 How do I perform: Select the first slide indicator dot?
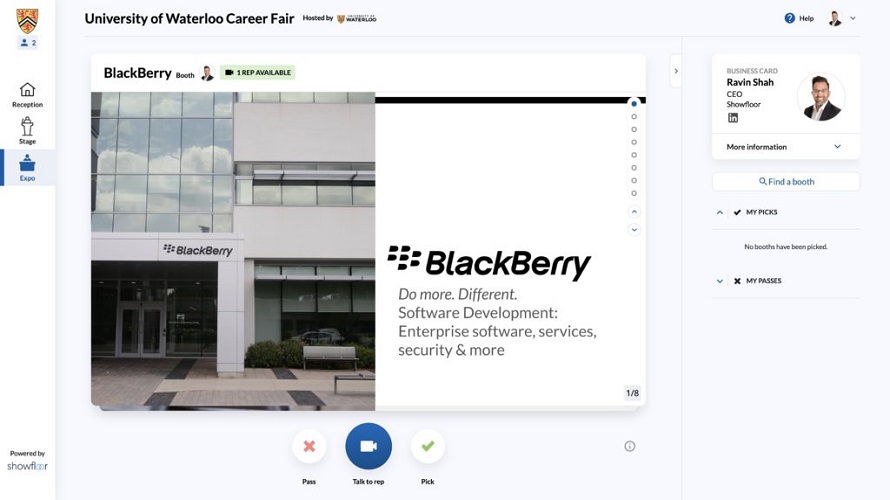(x=634, y=104)
